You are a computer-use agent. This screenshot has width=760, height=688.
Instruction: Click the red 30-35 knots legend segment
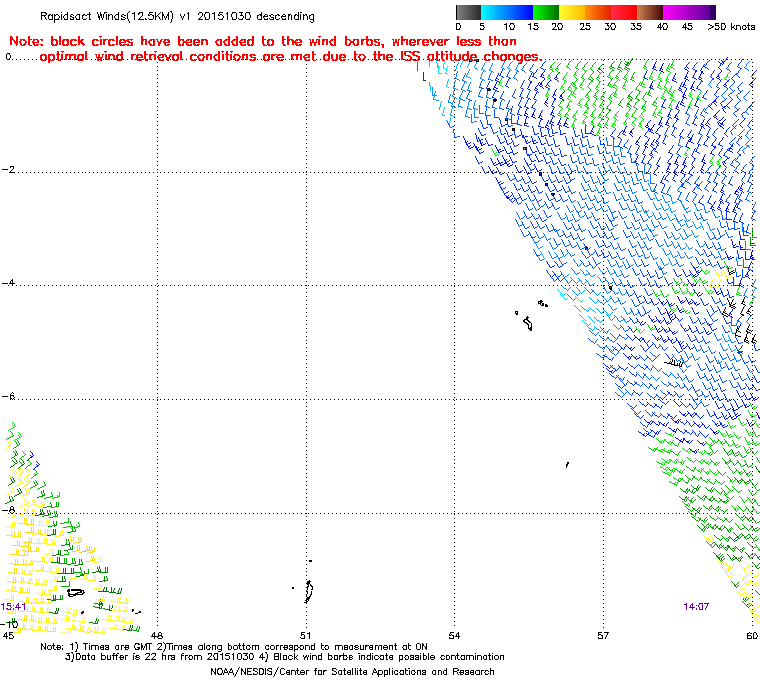click(624, 12)
